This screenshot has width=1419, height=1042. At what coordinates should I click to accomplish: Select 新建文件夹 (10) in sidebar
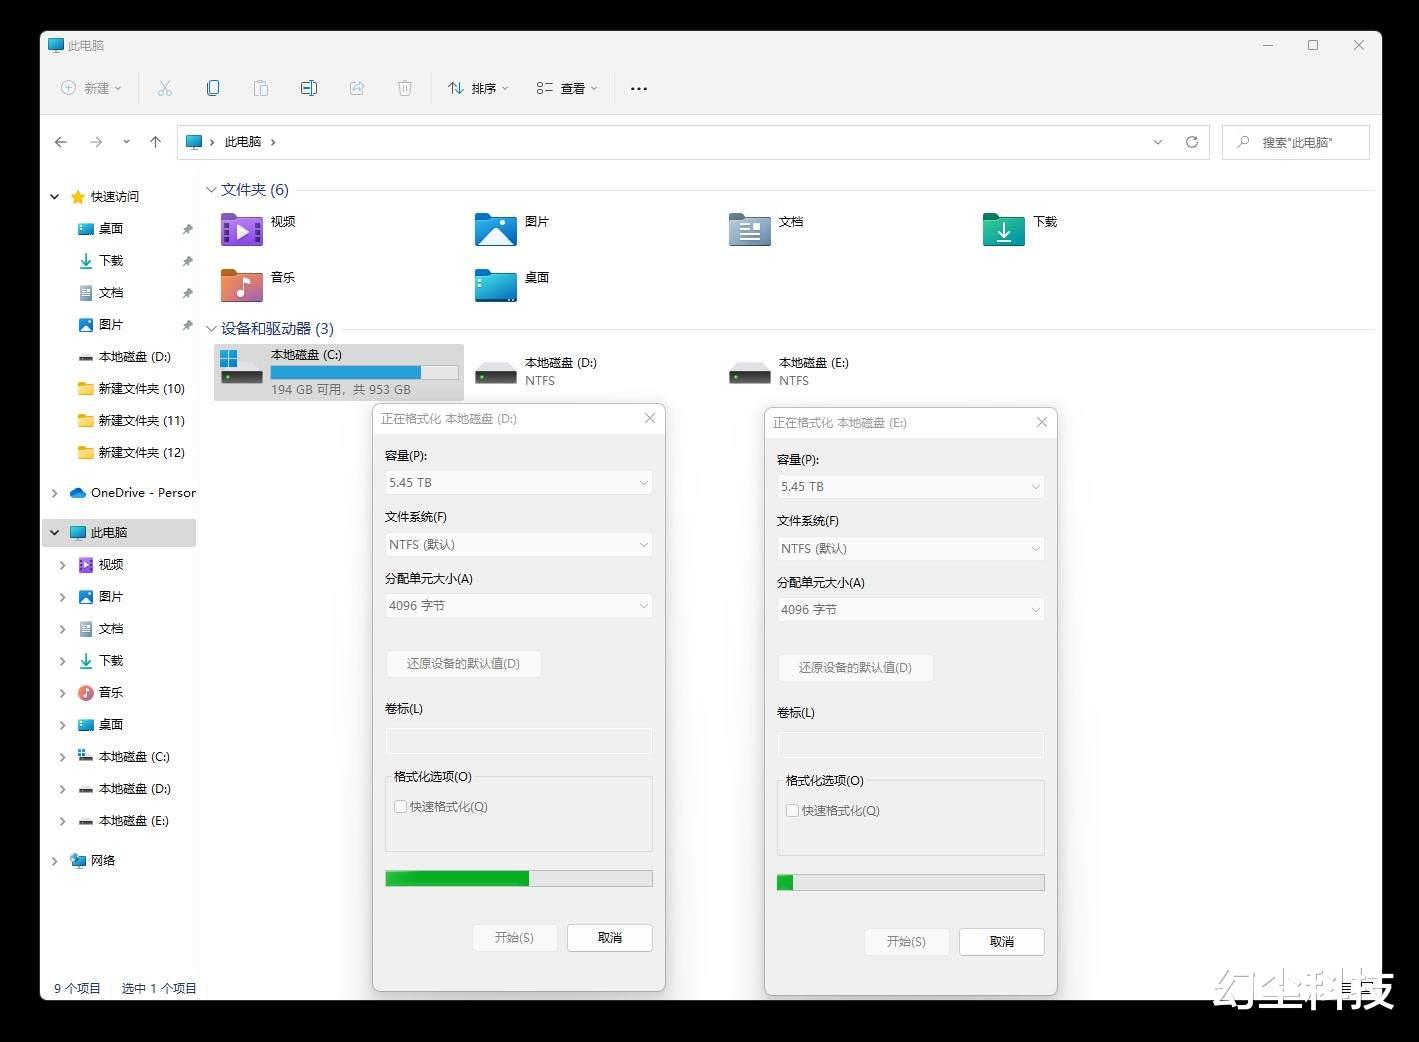point(131,389)
